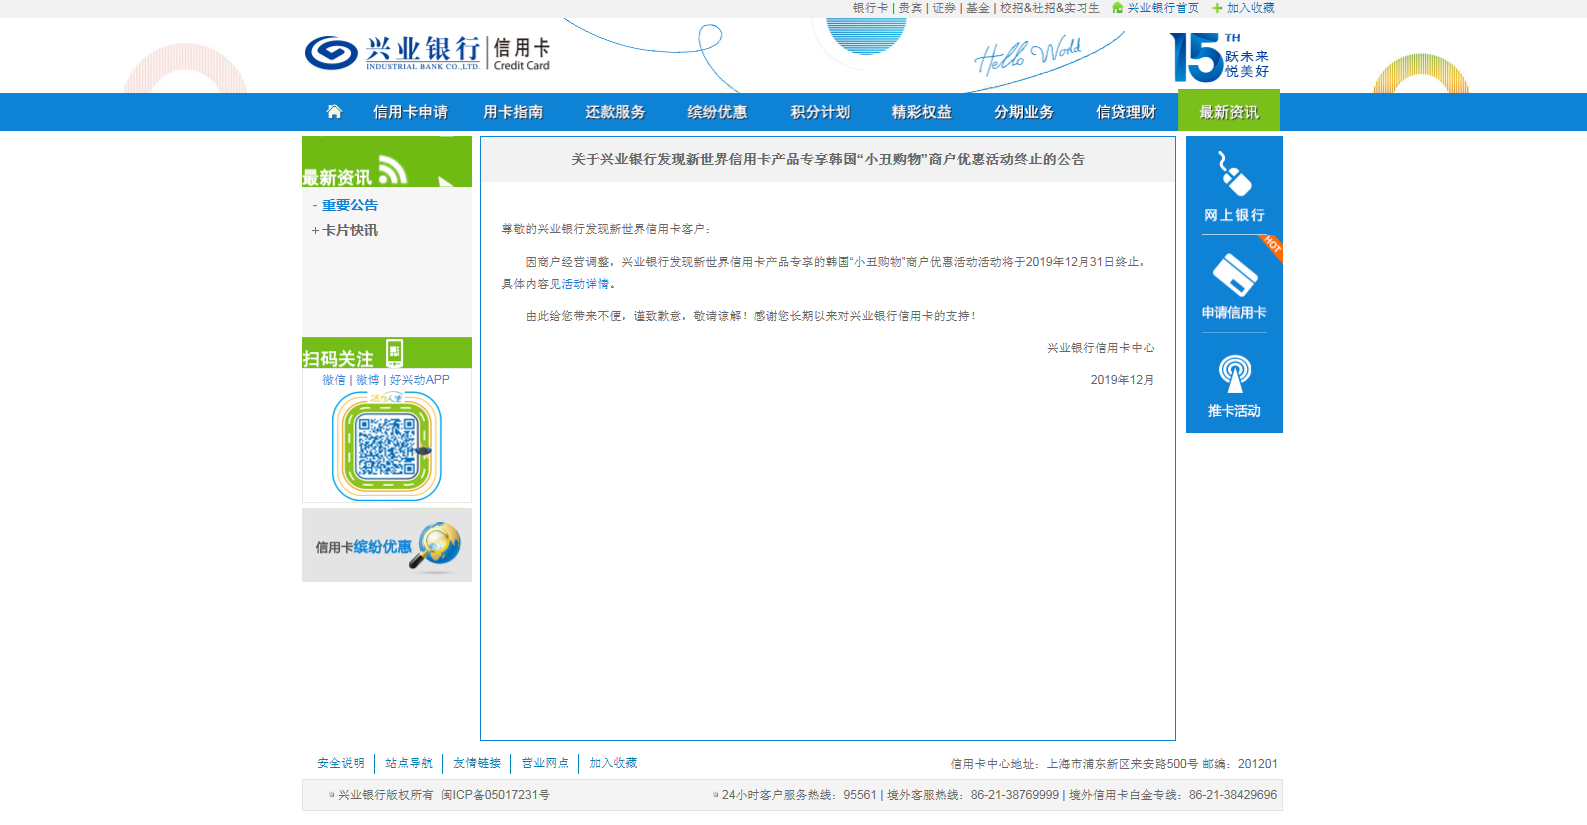
Task: Click the 闽ICP备05017231号 text
Action: pos(495,795)
